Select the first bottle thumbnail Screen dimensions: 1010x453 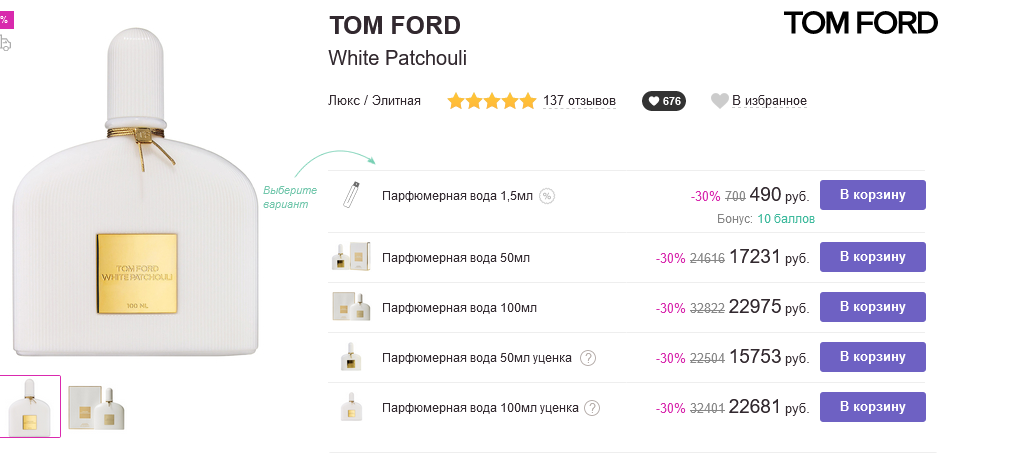(x=30, y=406)
